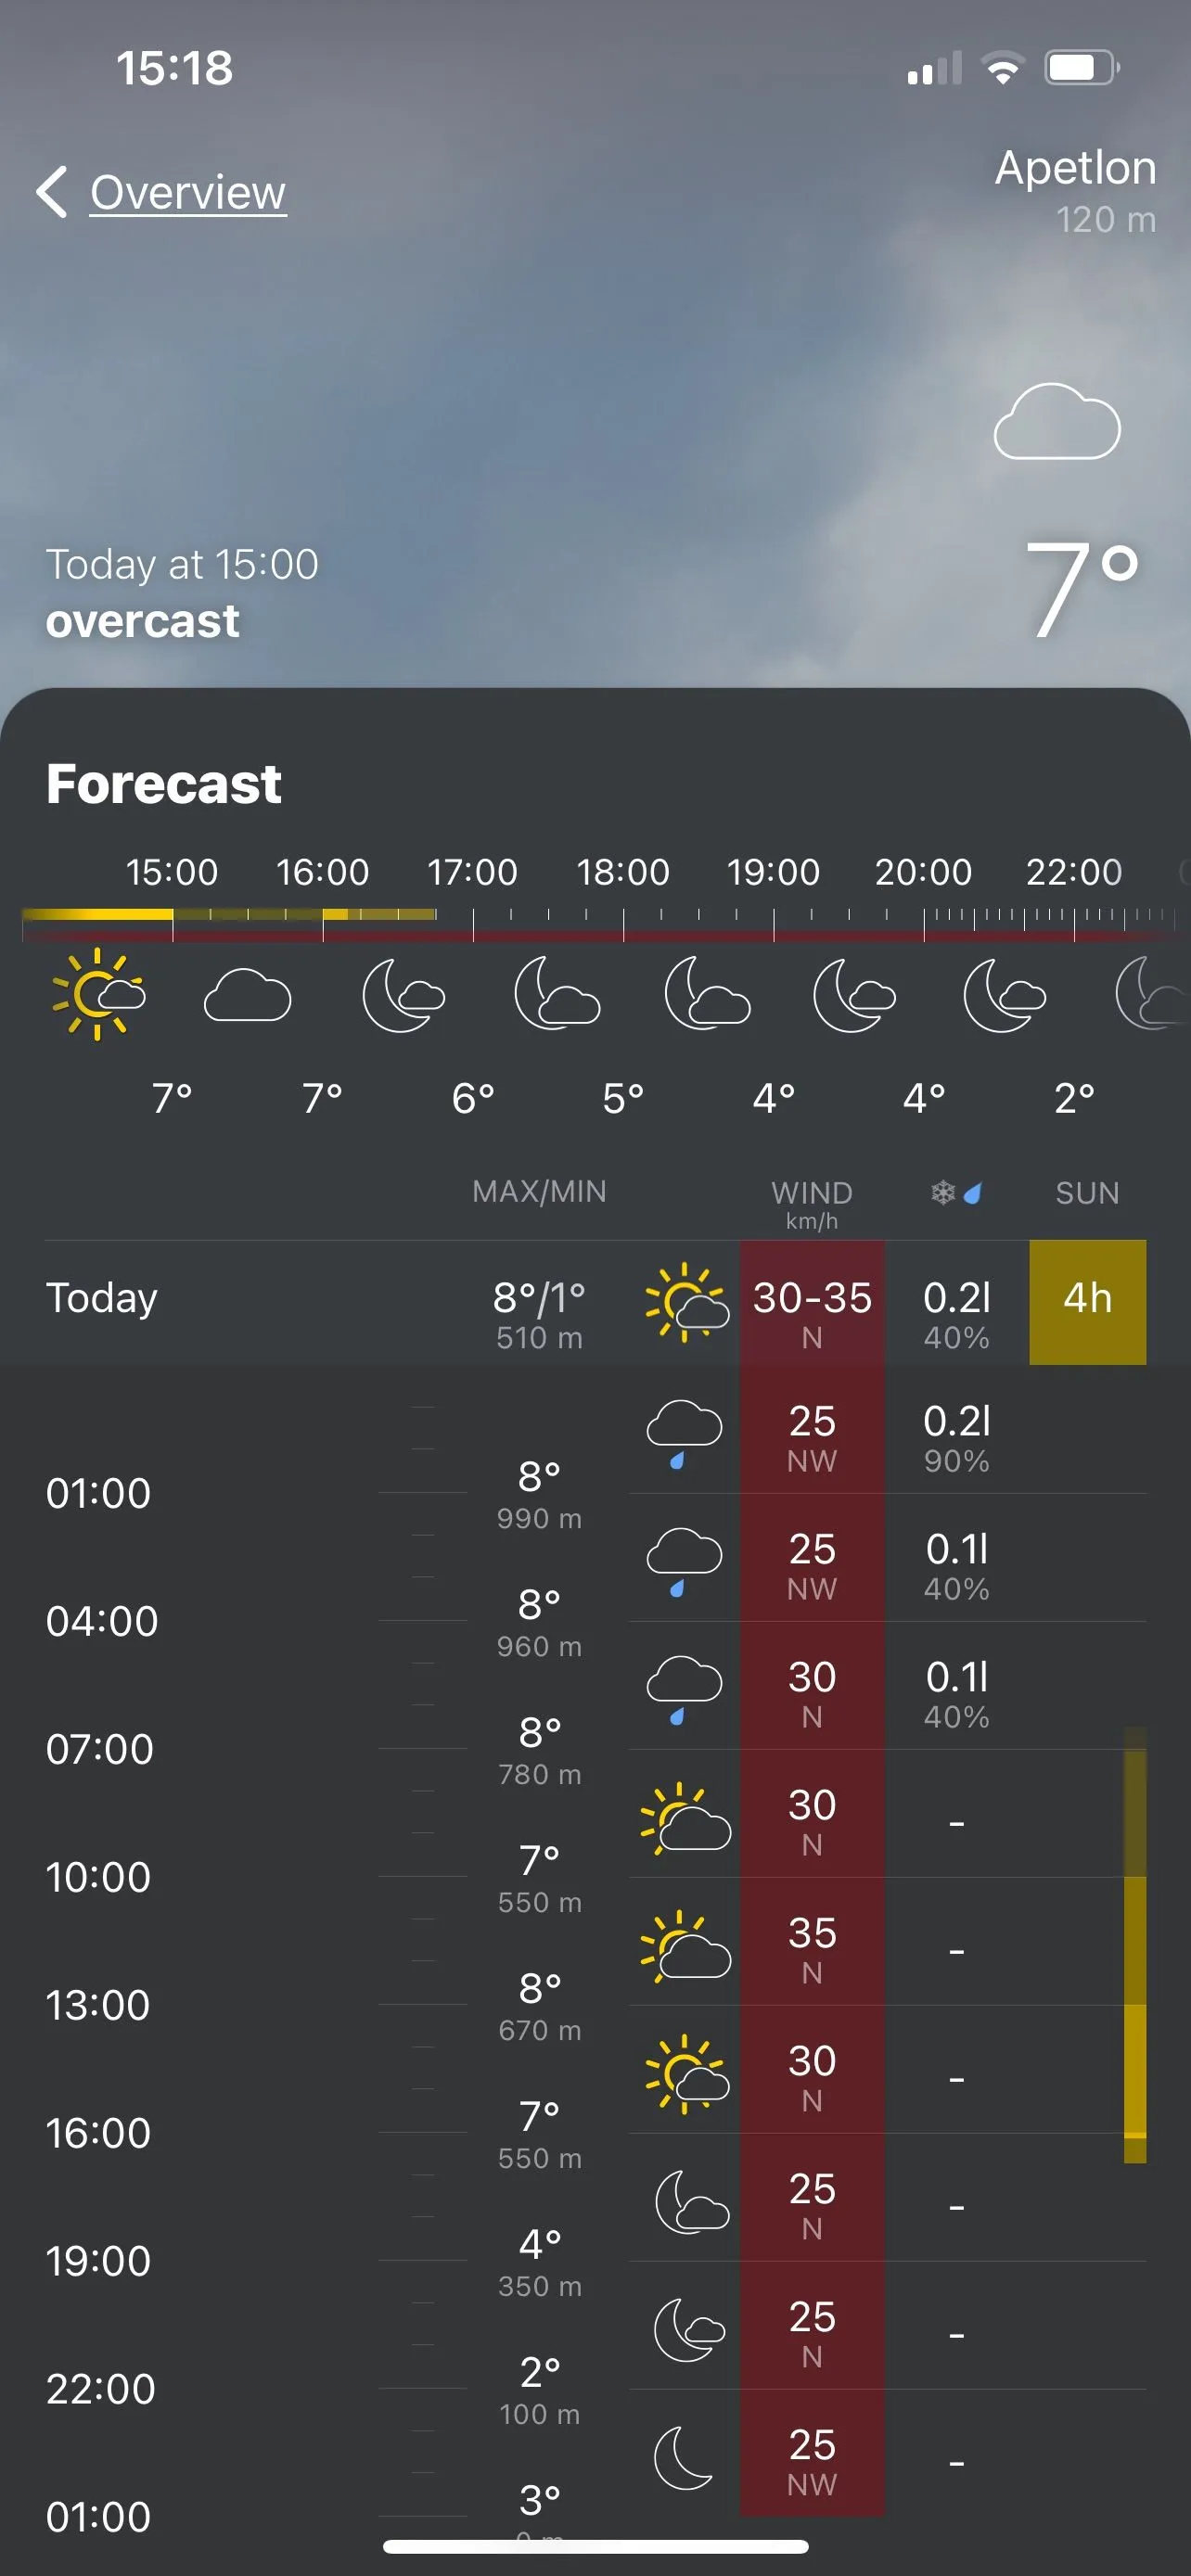Tap the 22:00 moon cloud icon

(1003, 995)
